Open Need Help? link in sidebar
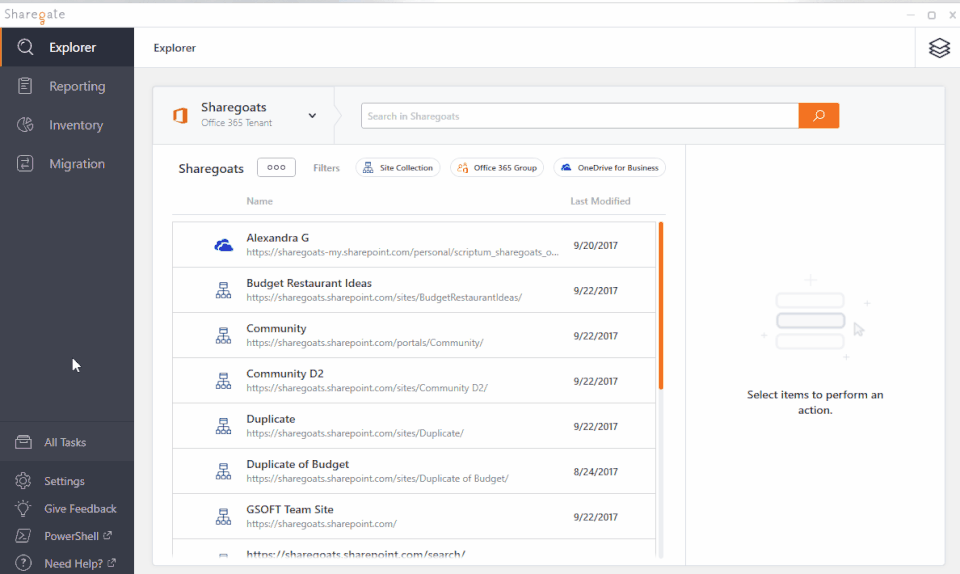The height and width of the screenshot is (574, 960). pyautogui.click(x=73, y=564)
